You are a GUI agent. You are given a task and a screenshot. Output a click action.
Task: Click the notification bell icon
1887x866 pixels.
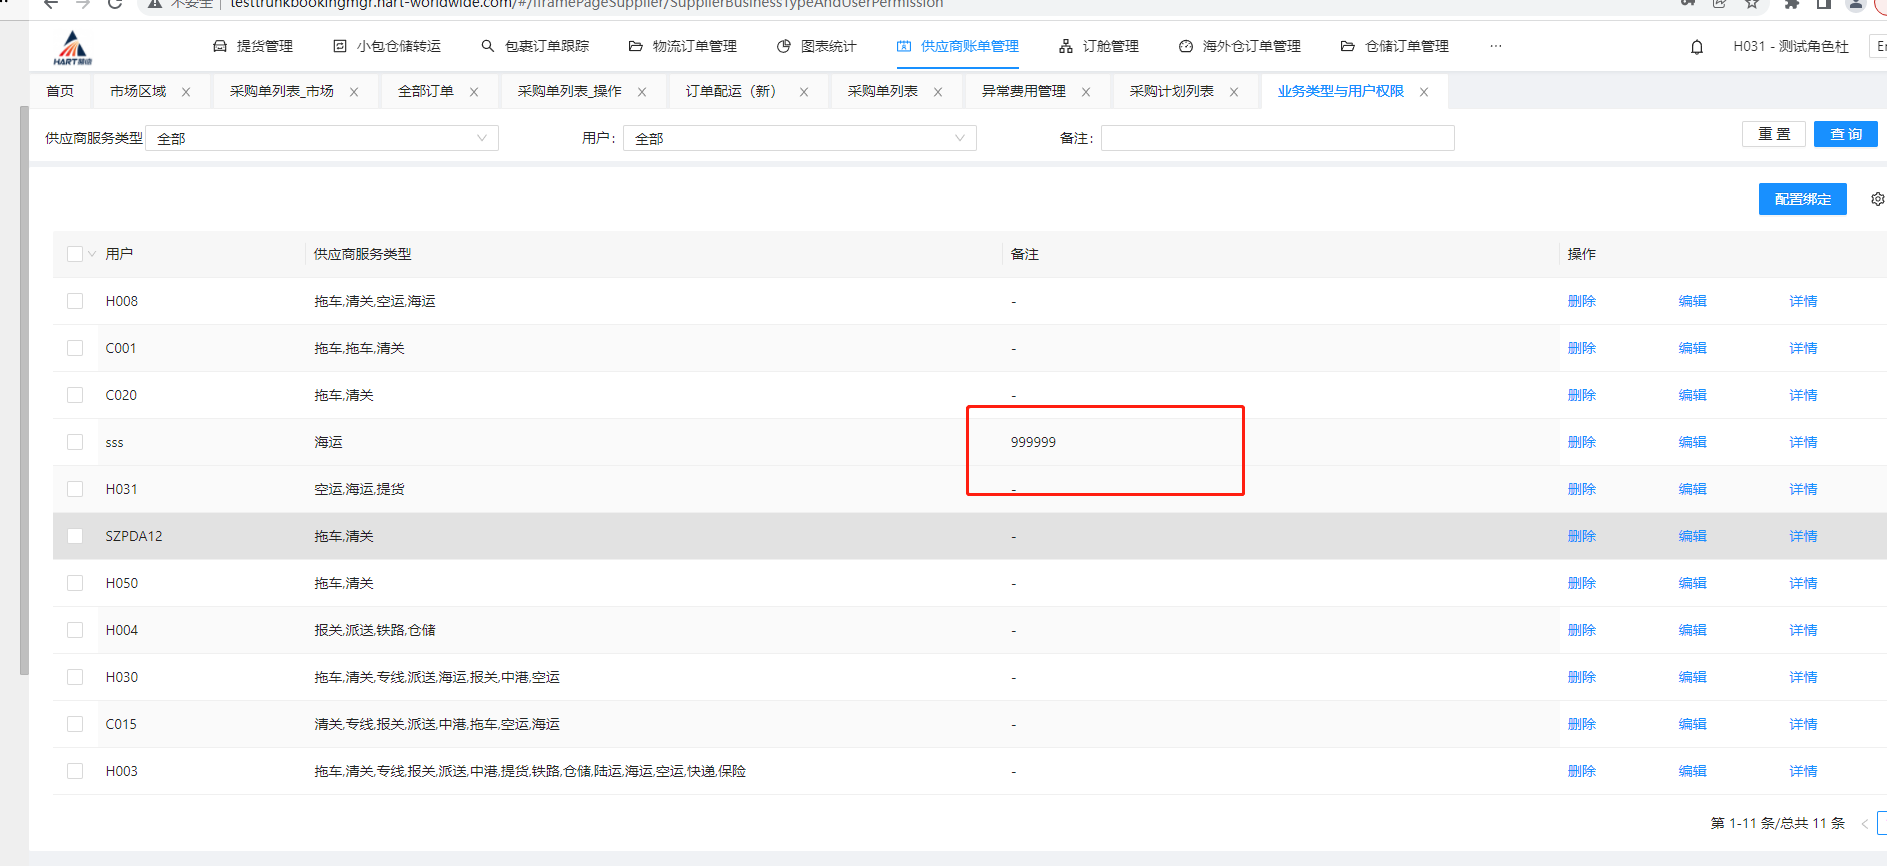[x=1696, y=47]
